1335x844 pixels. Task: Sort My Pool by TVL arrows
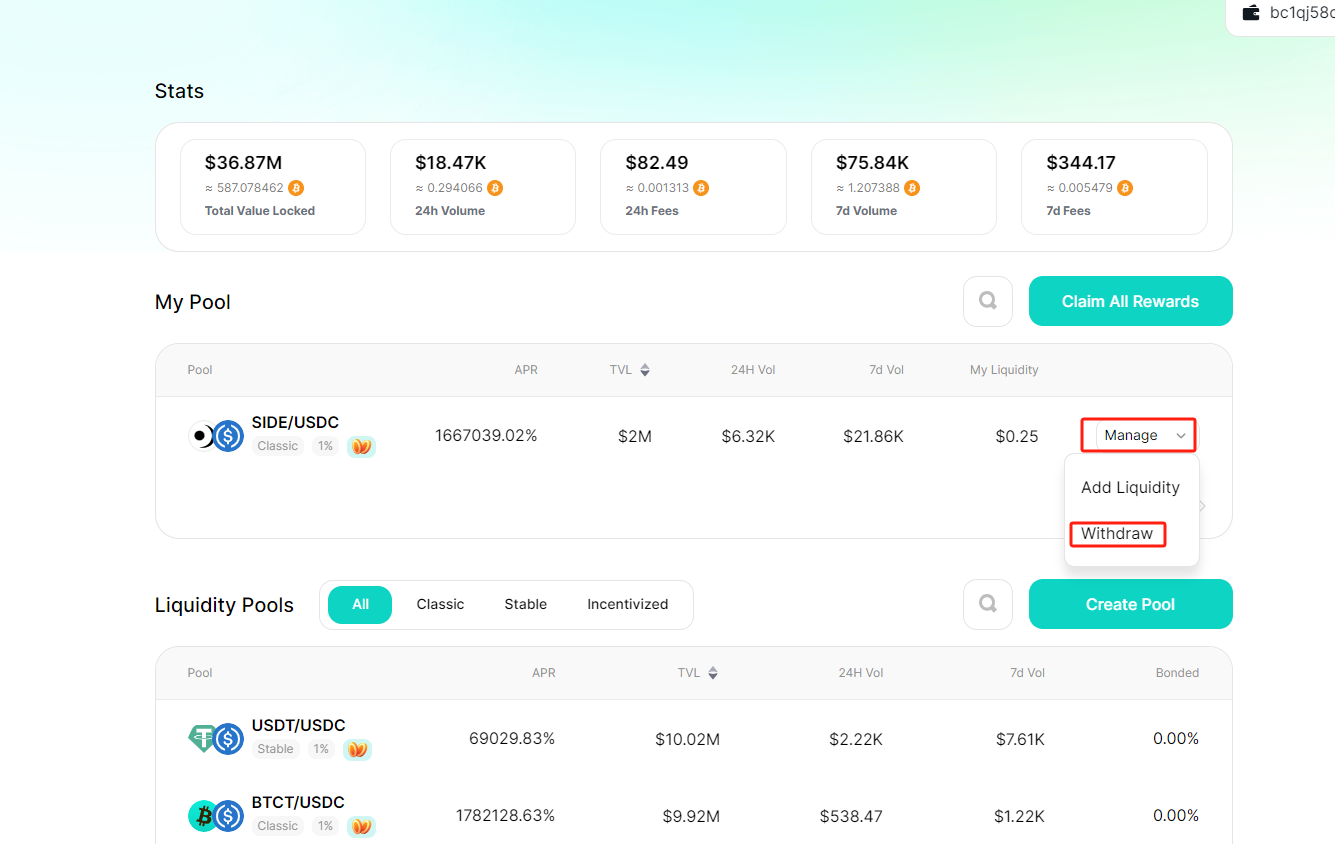pyautogui.click(x=645, y=370)
